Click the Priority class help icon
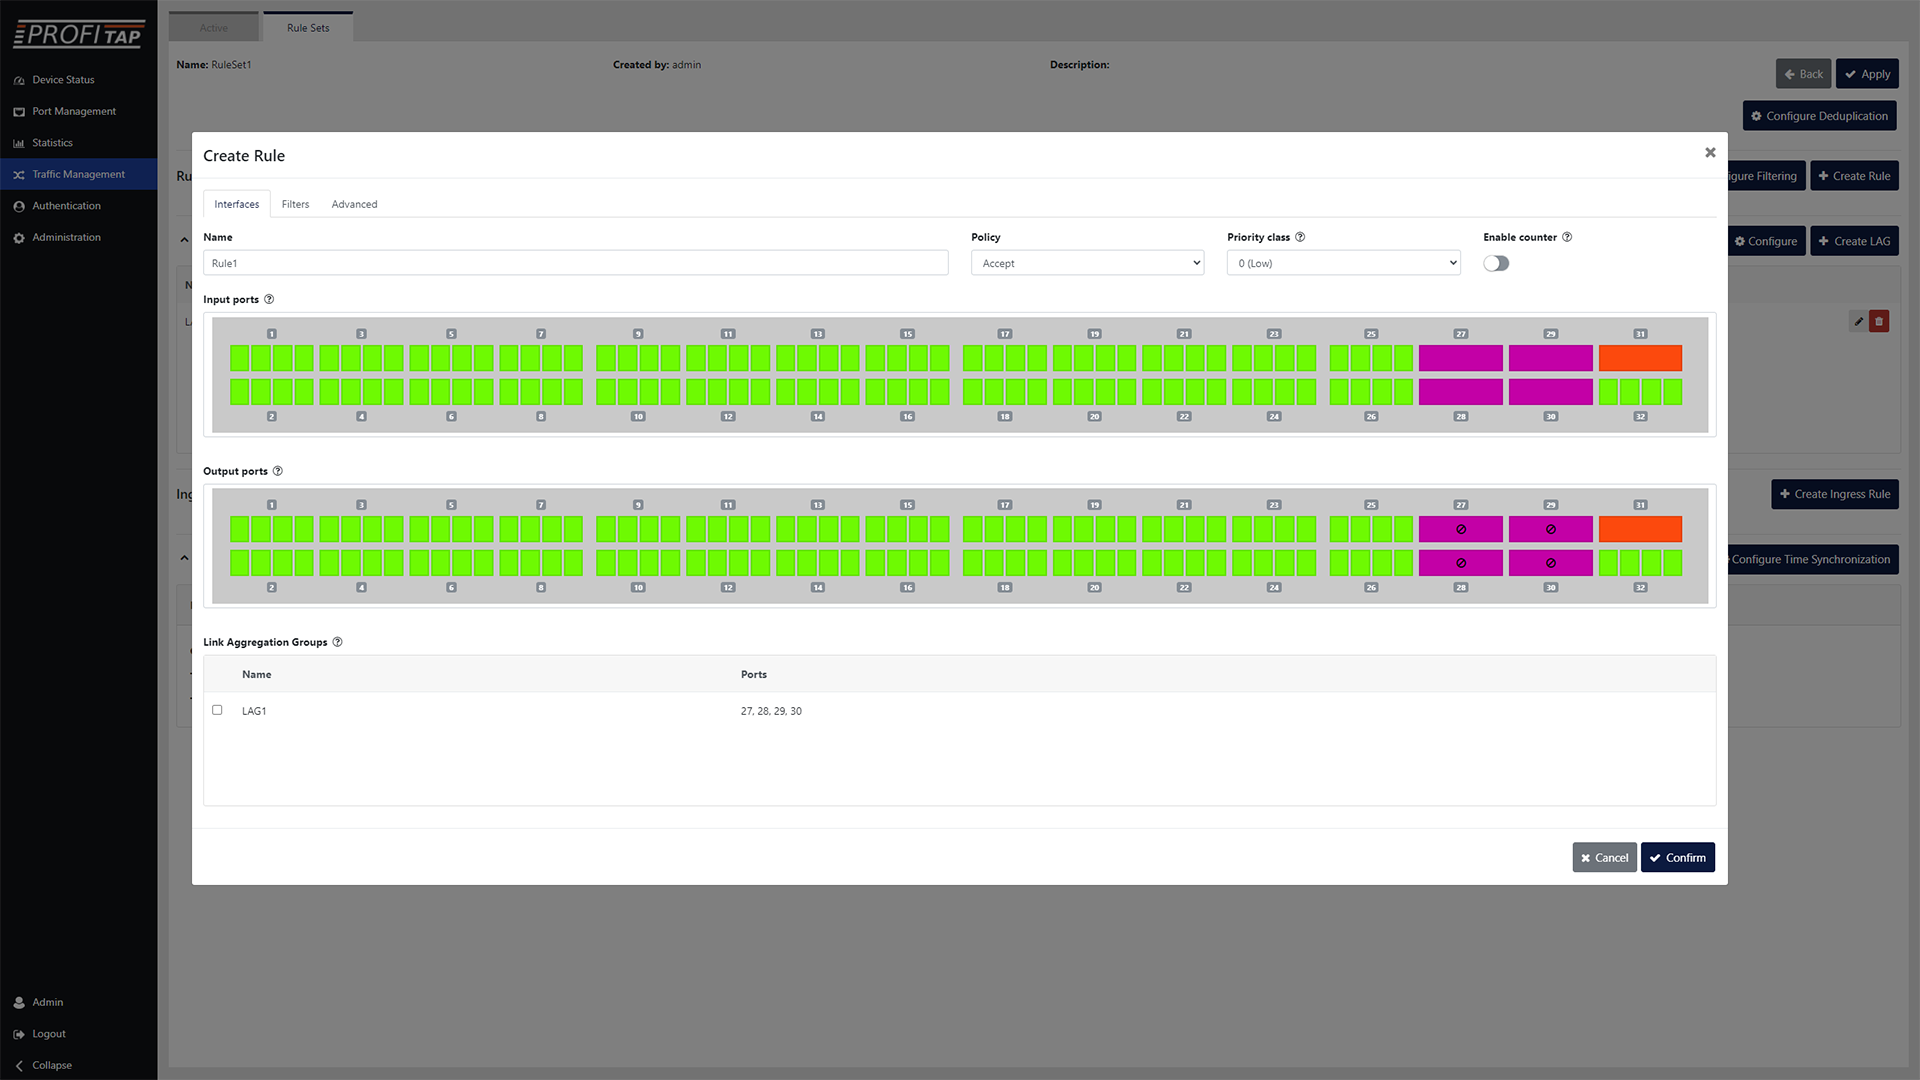 click(1300, 237)
